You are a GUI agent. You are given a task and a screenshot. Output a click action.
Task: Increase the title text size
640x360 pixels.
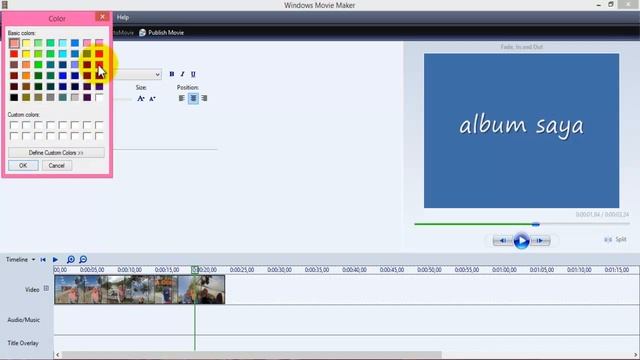[x=141, y=98]
